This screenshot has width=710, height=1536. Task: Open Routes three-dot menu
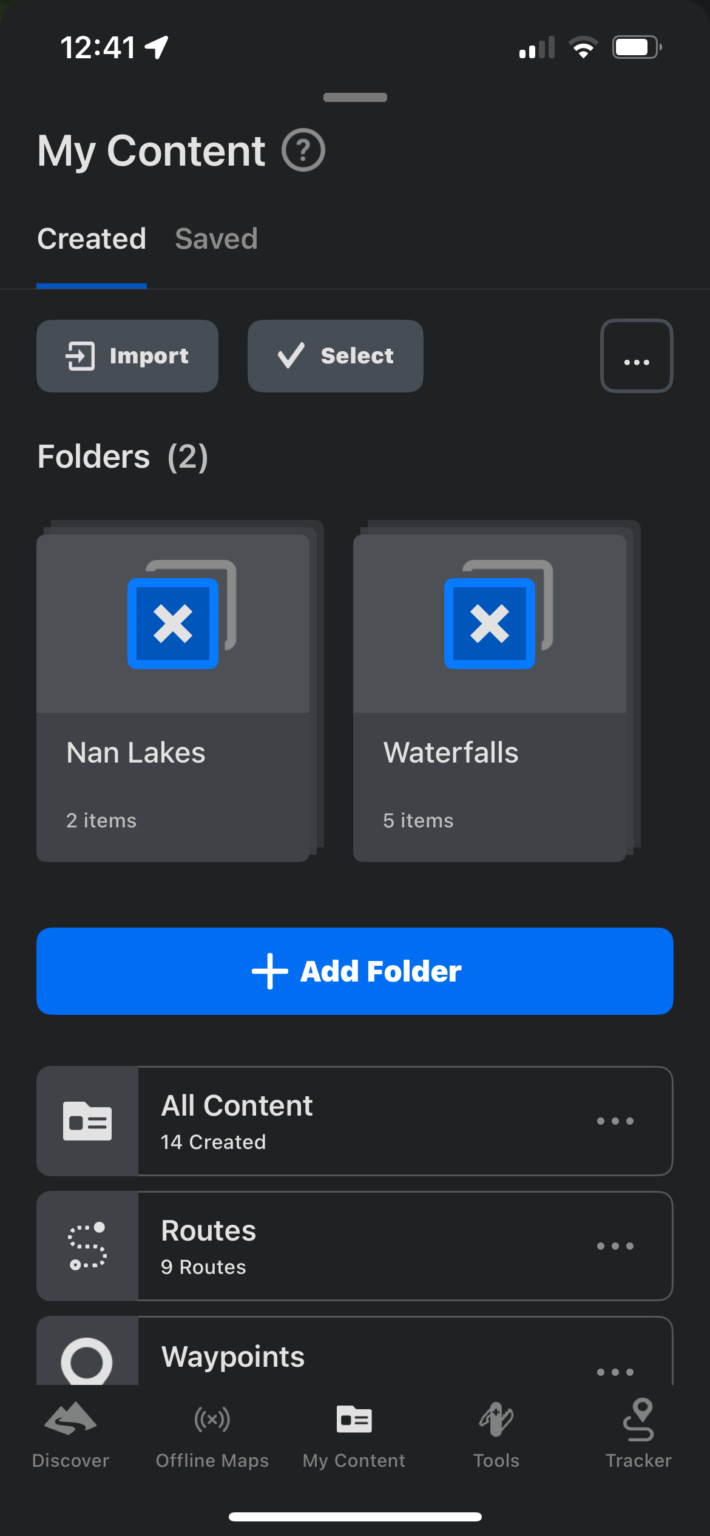615,1246
